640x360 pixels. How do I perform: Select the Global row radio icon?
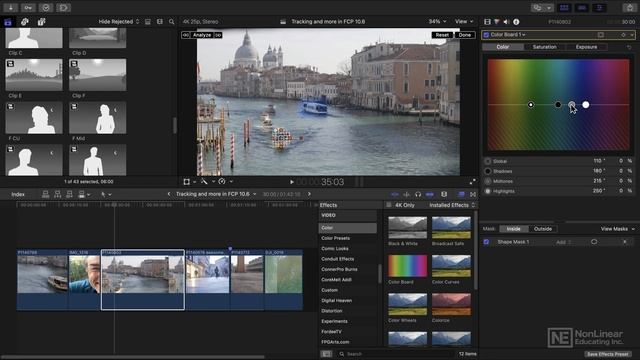click(x=488, y=161)
